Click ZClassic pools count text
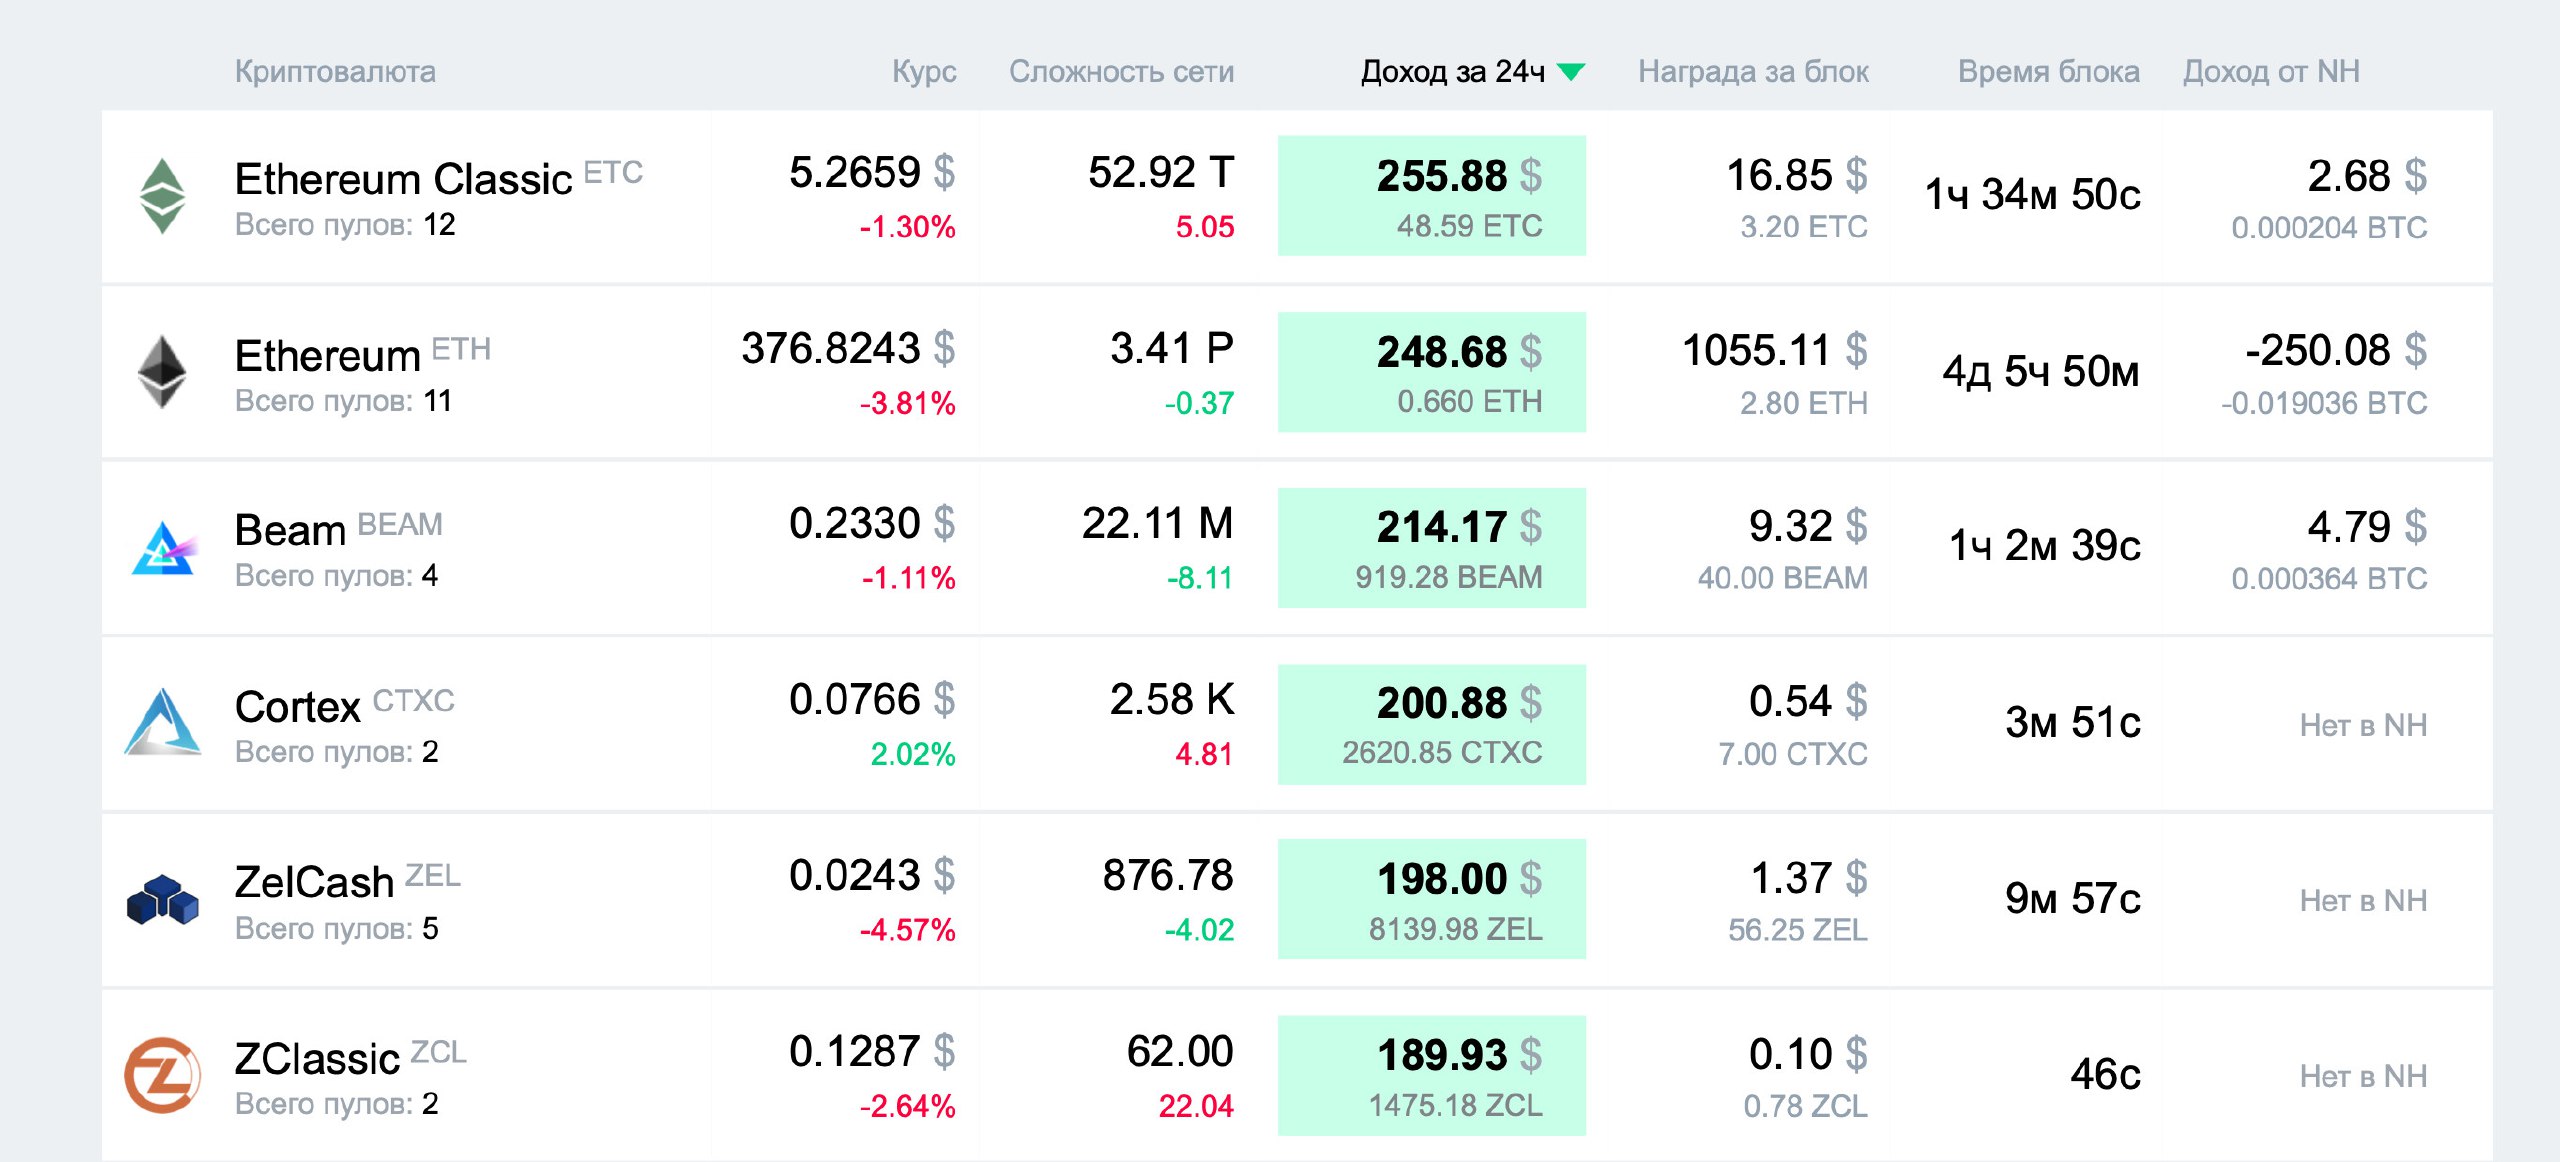 (336, 1104)
